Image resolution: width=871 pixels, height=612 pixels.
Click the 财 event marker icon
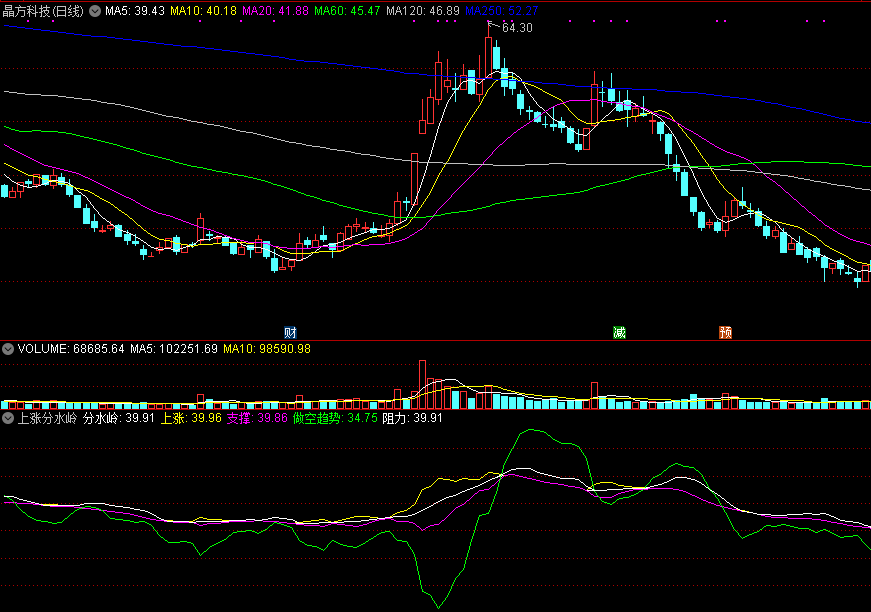tap(290, 332)
